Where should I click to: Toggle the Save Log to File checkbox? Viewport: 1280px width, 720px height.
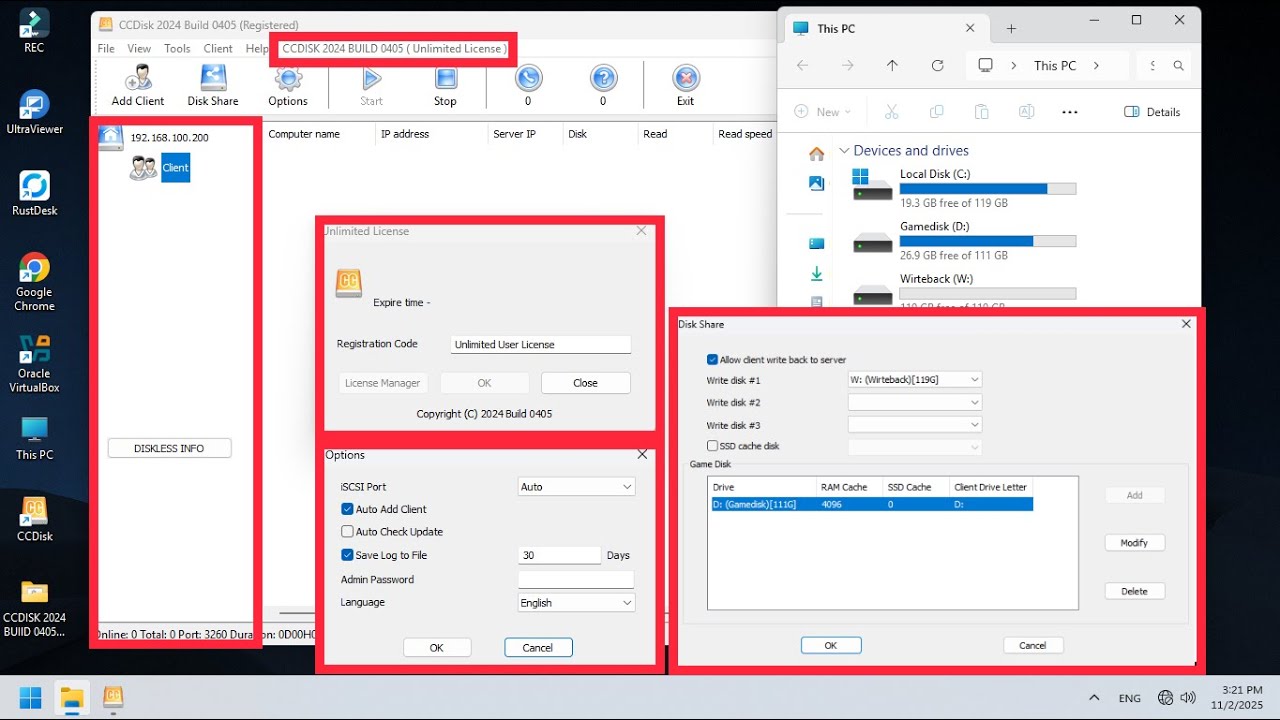pos(347,555)
